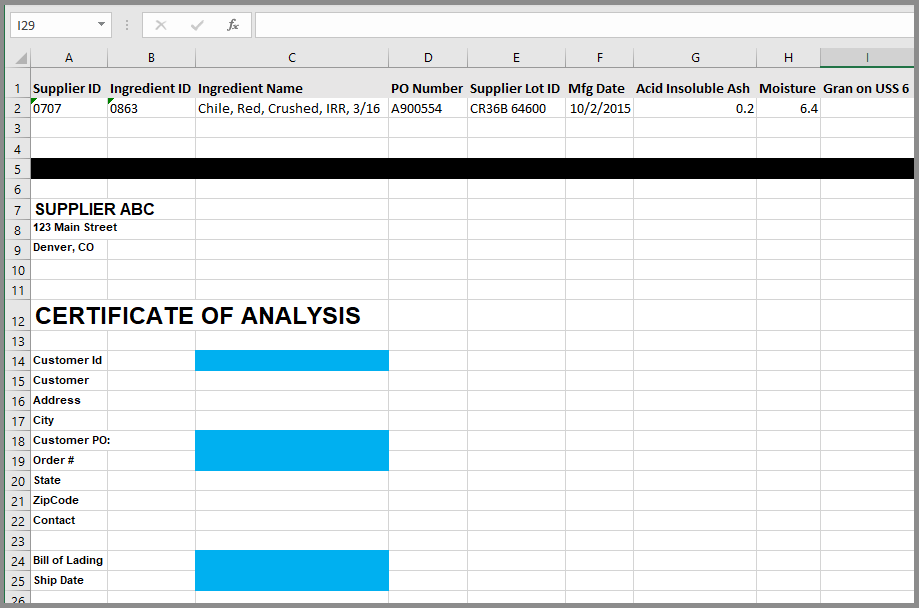Click the 'Order #' label cell
The height and width of the screenshot is (608, 919).
69,460
